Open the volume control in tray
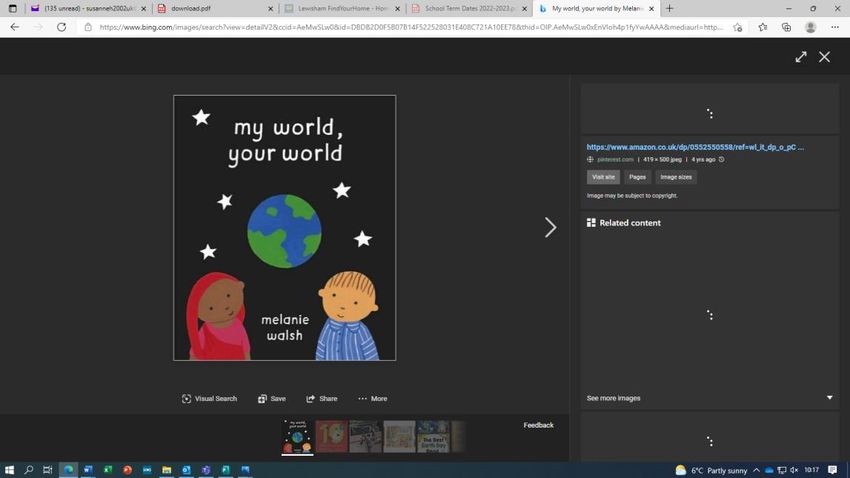The height and width of the screenshot is (478, 850). pyautogui.click(x=794, y=470)
